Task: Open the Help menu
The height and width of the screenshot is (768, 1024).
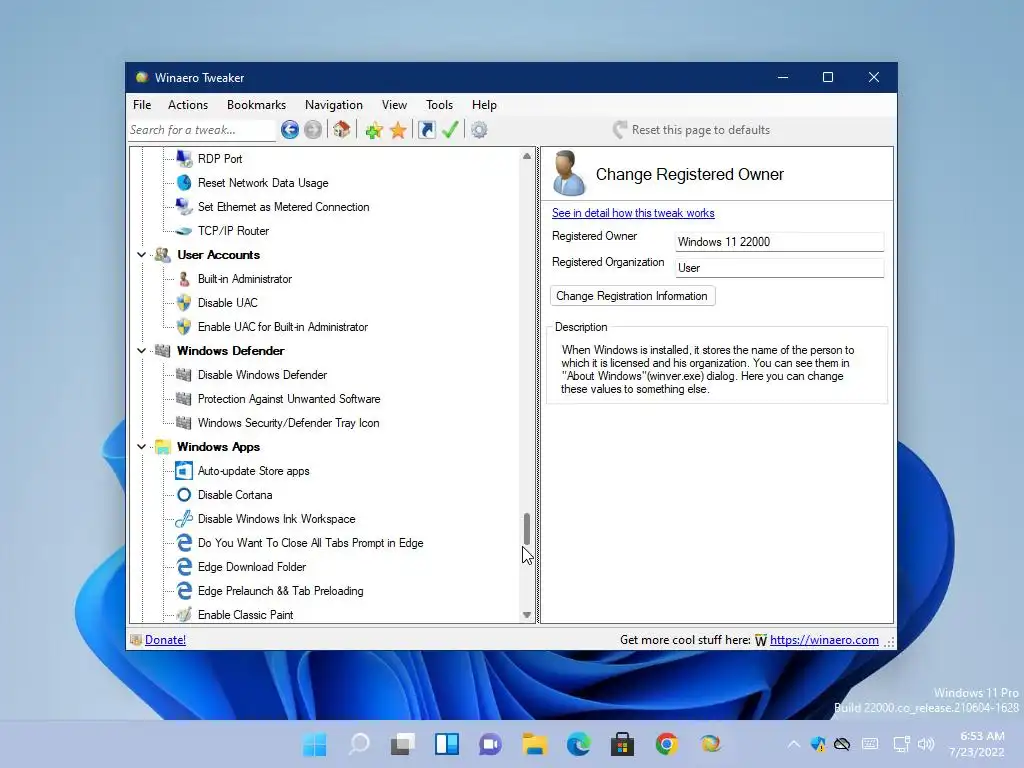Action: click(x=484, y=104)
